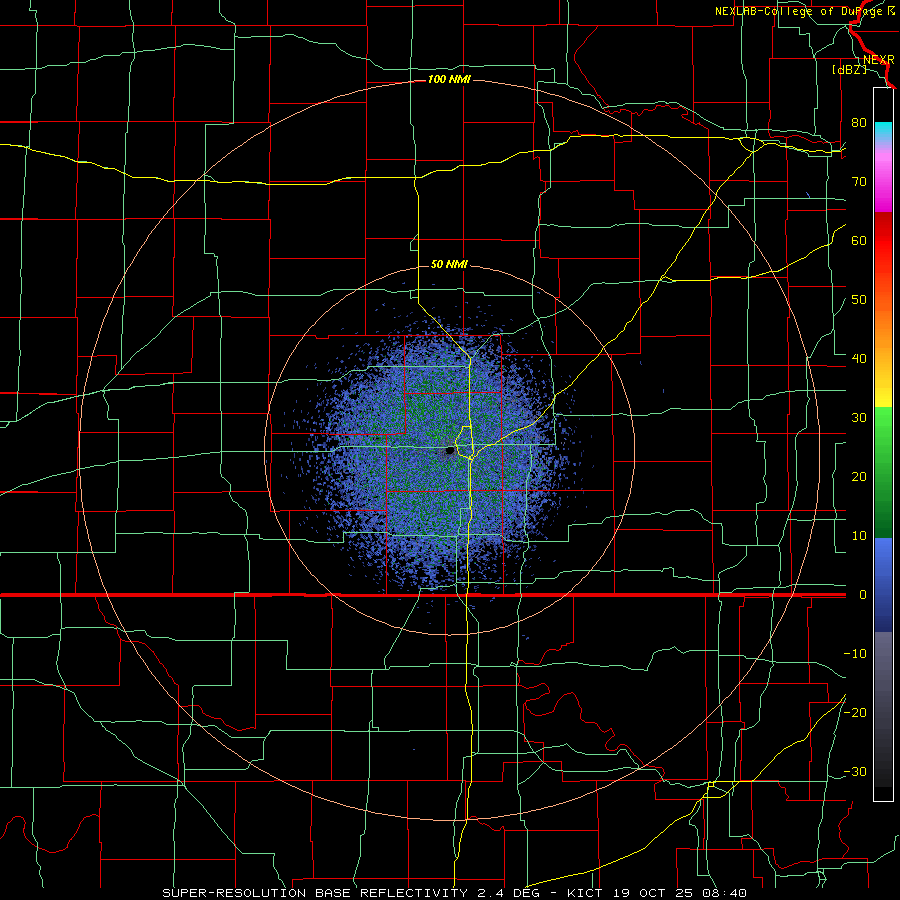Click the 70 value on the dBZ scale
900x900 pixels.
(x=859, y=181)
